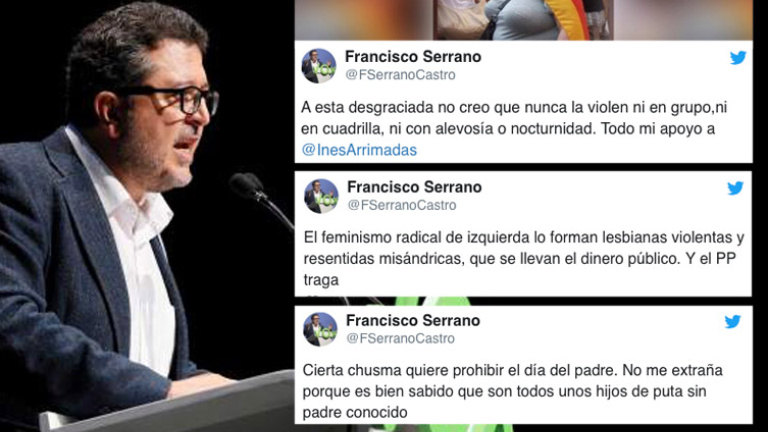
Task: Open profile avatar of the third tweet
Action: pyautogui.click(x=320, y=329)
